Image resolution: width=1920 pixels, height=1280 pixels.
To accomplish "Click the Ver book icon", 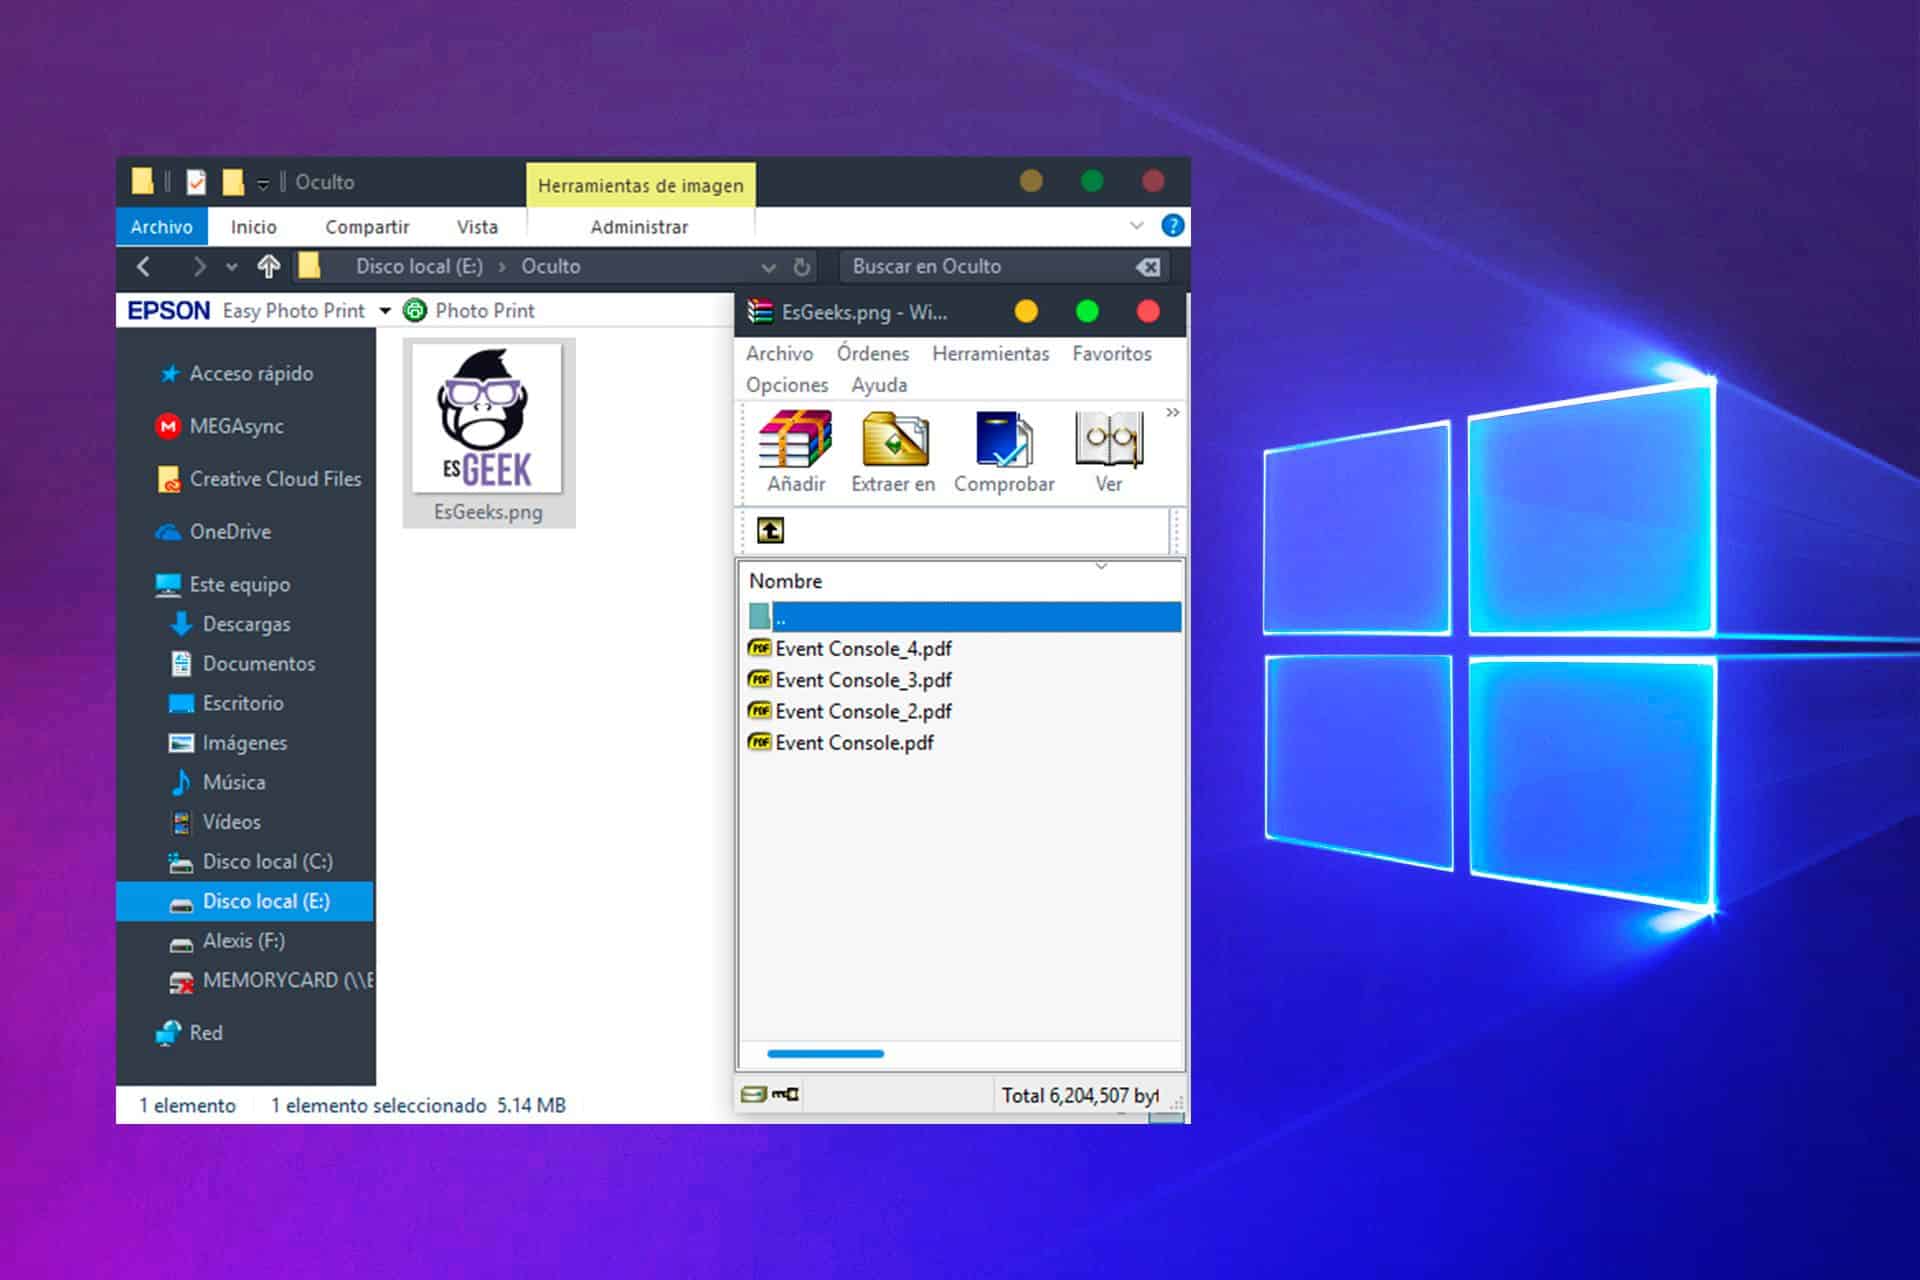I will [x=1108, y=441].
